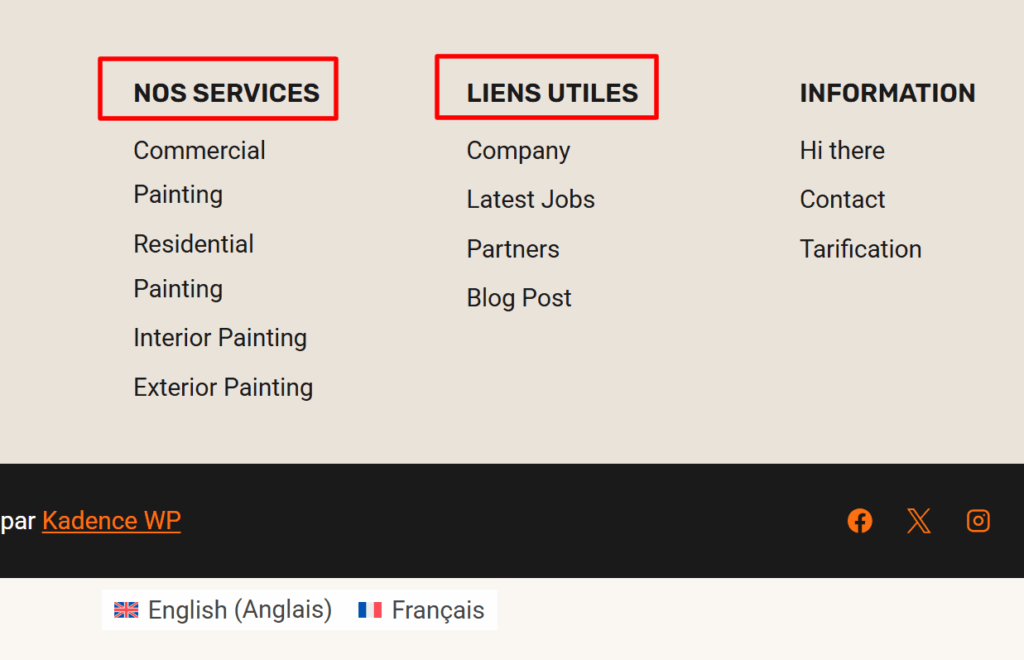Viewport: 1024px width, 660px height.
Task: Open the Company page under Liens Utiles
Action: [518, 150]
